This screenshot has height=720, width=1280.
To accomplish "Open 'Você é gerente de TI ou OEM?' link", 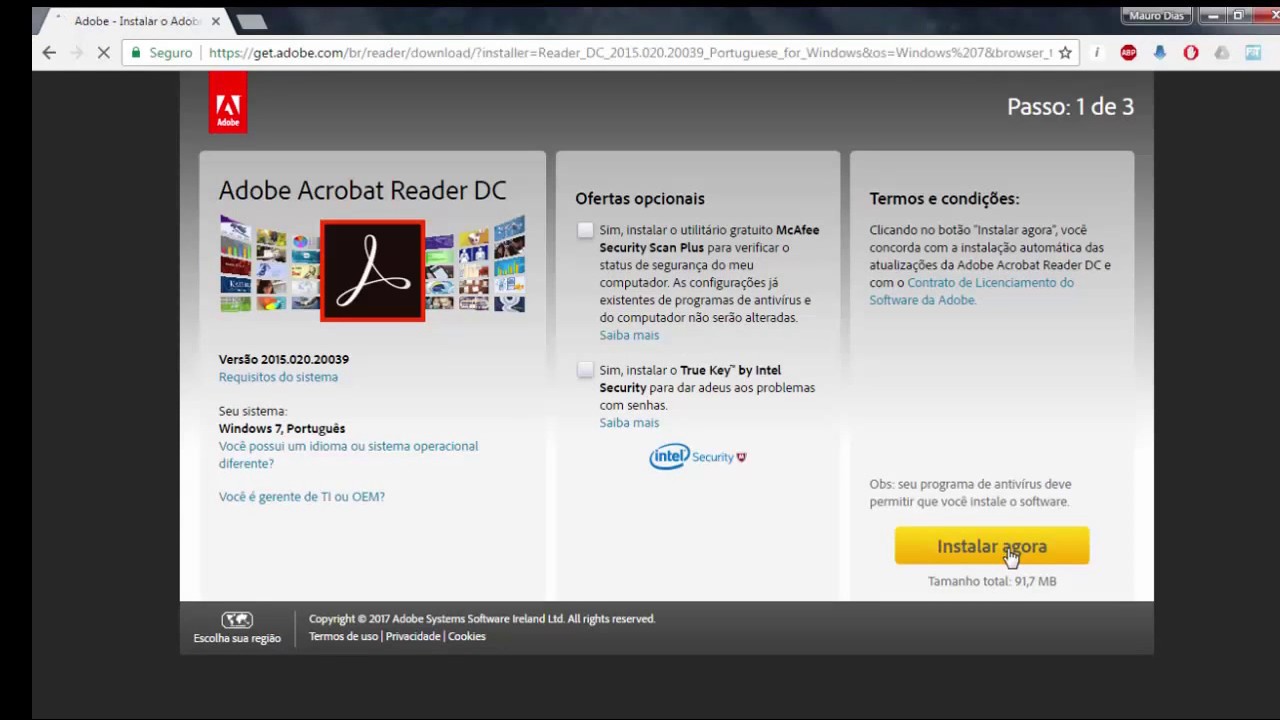I will (302, 496).
